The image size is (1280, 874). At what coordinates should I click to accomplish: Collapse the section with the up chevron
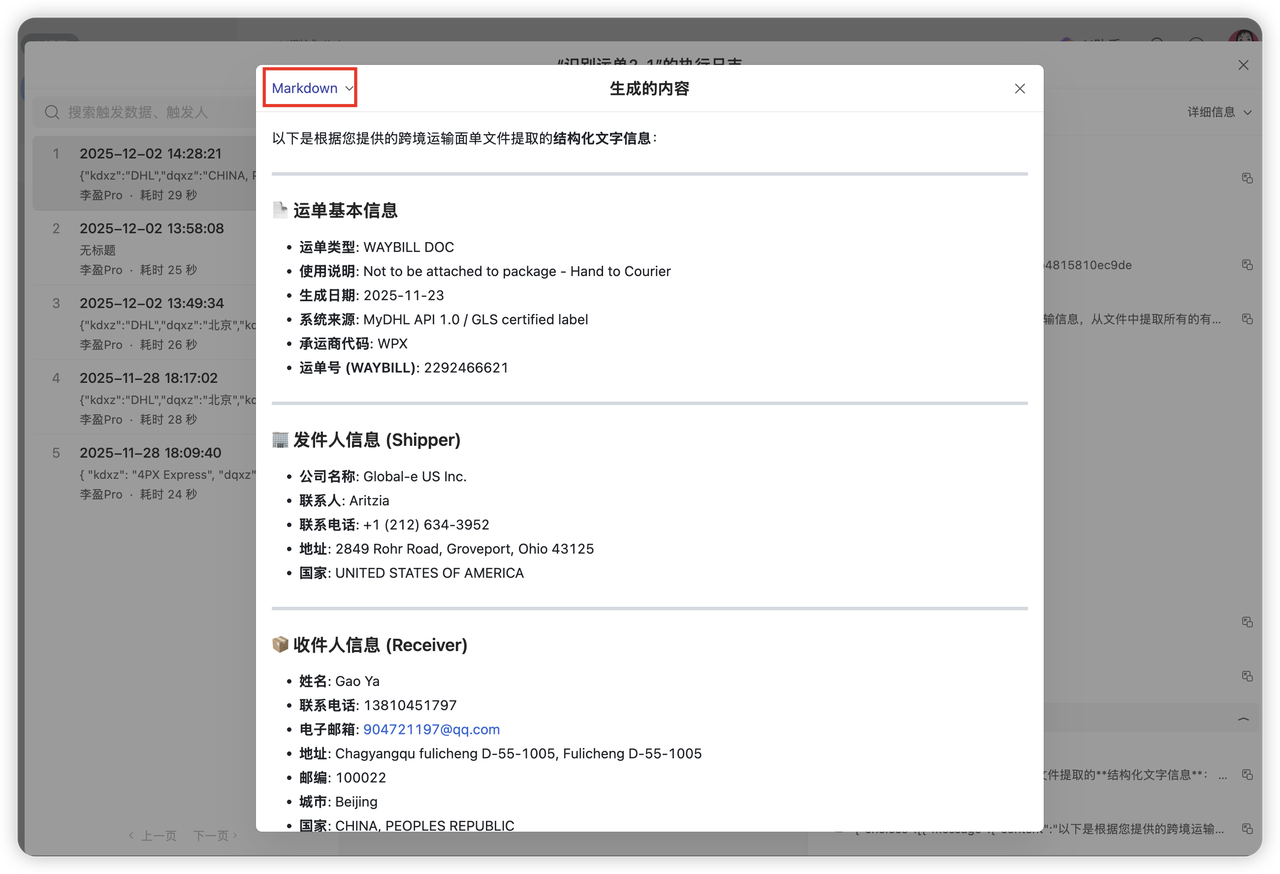click(x=1243, y=719)
